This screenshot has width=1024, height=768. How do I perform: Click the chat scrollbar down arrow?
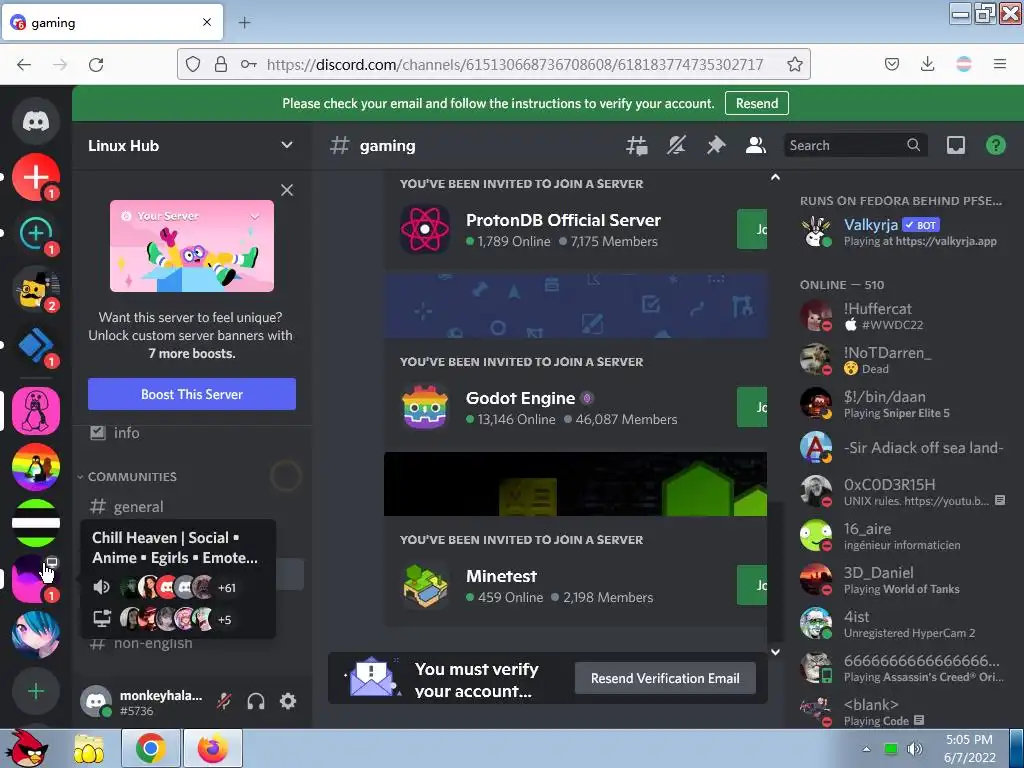tap(775, 651)
